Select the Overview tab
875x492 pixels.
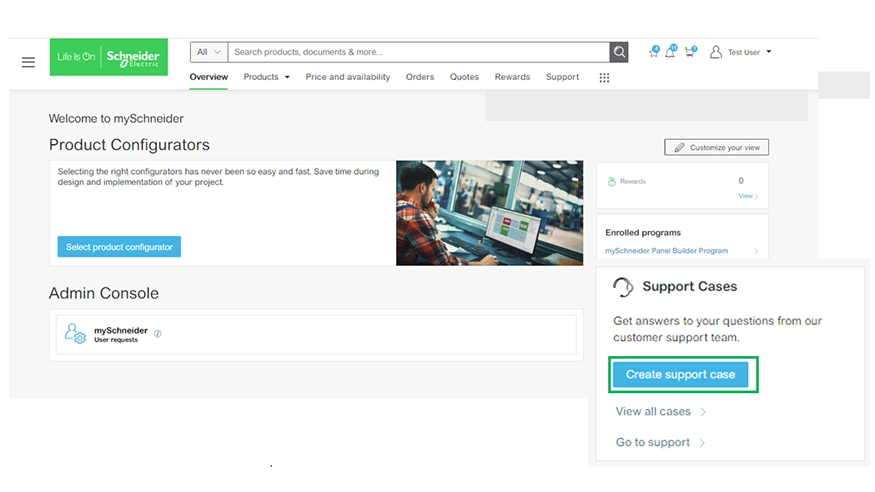click(x=209, y=77)
